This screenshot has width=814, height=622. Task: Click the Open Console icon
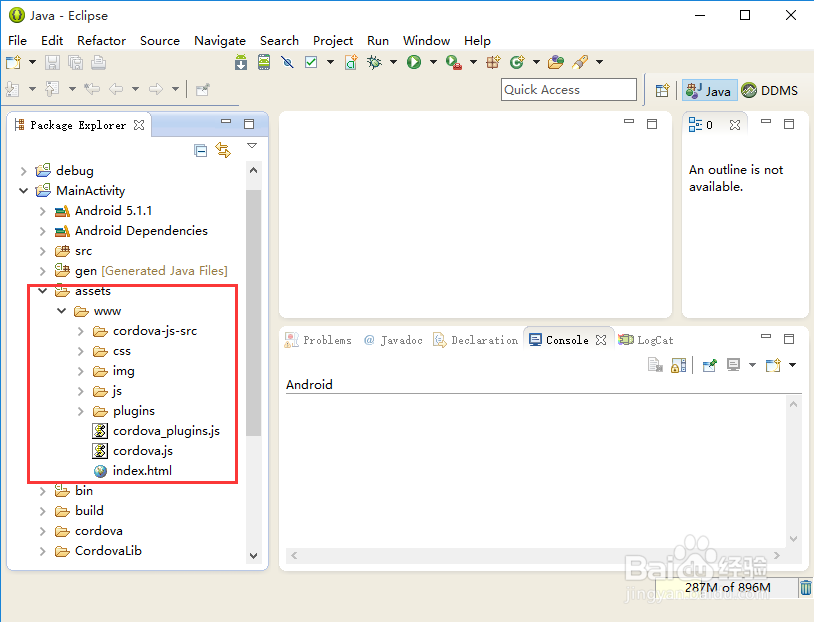pos(773,366)
